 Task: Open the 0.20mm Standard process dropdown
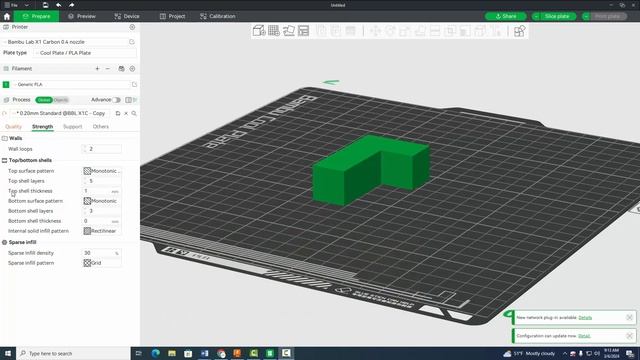pyautogui.click(x=60, y=113)
